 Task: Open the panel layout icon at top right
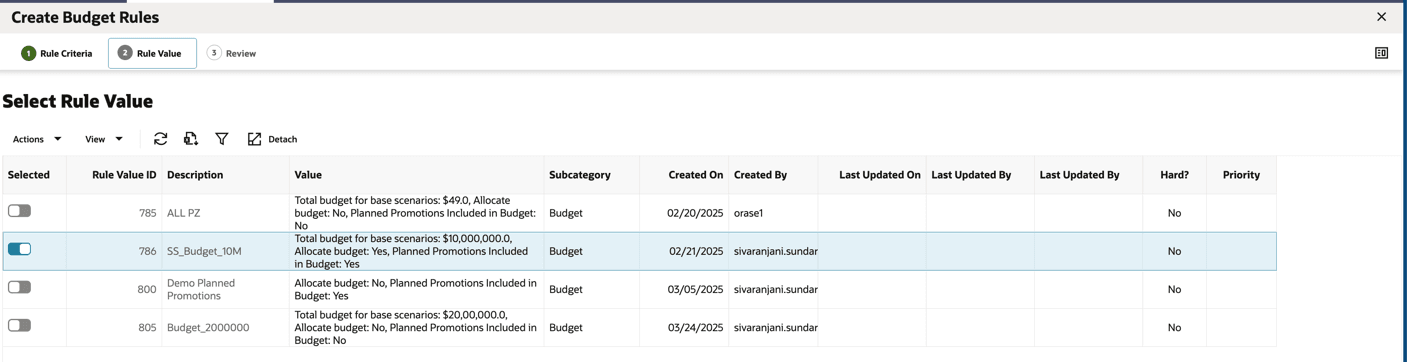point(1381,53)
